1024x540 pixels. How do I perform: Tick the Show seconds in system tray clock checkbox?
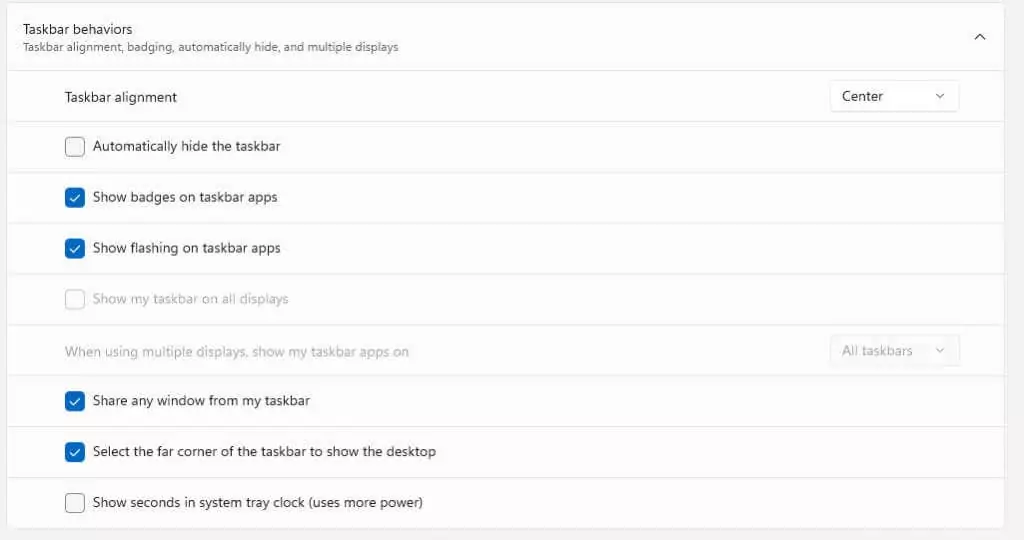tap(74, 503)
